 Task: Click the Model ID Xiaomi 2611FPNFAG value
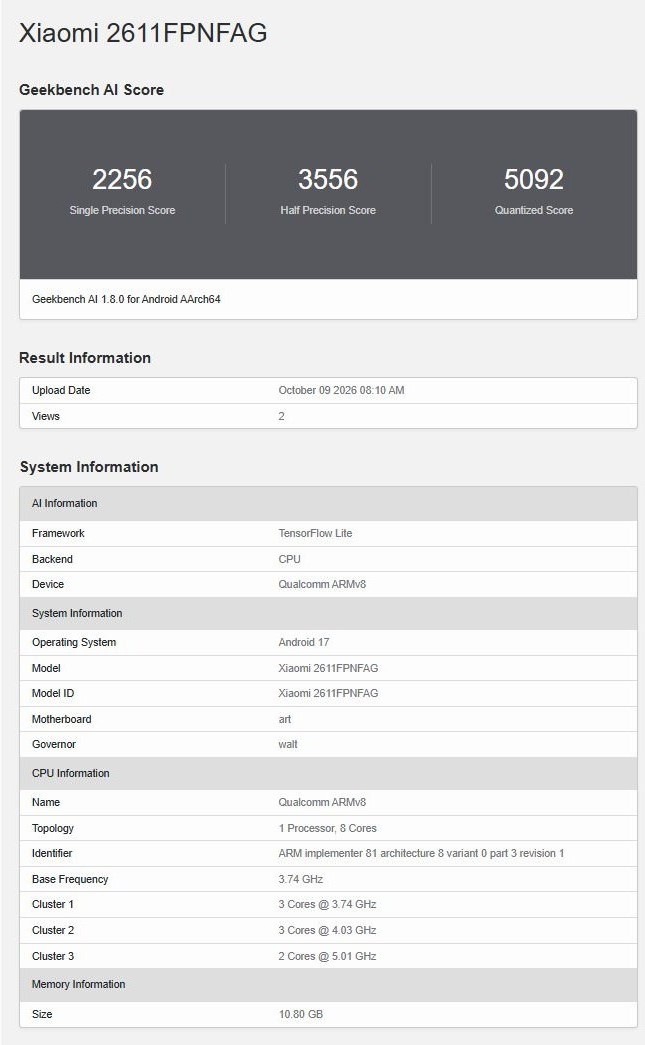[328, 694]
